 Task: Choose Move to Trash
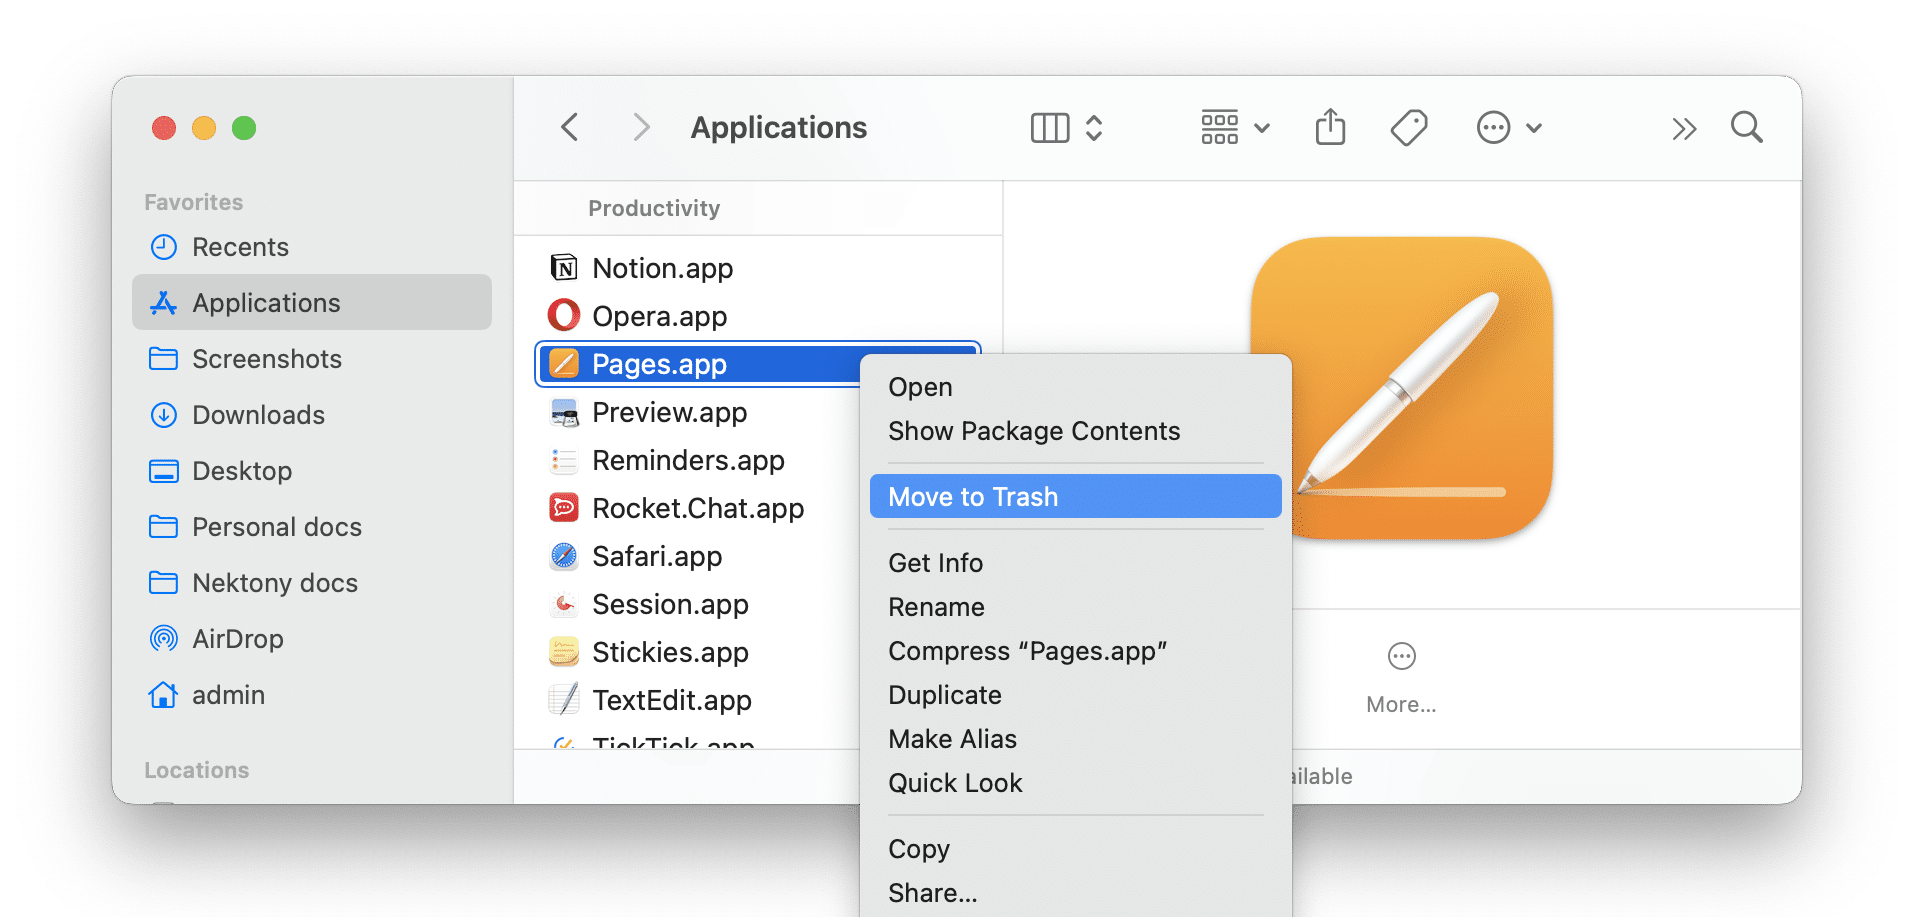pos(1076,496)
